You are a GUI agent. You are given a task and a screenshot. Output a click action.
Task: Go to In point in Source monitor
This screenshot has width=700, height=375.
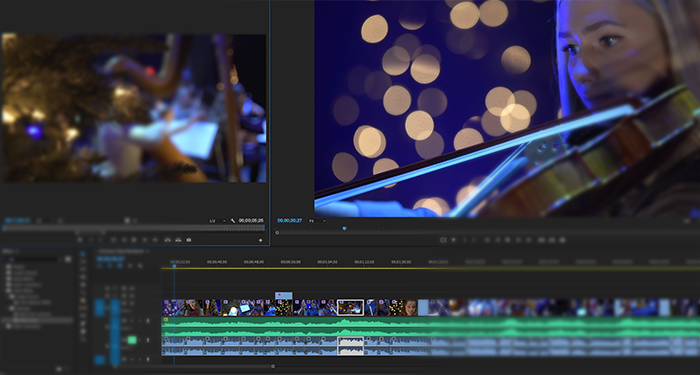coord(113,240)
